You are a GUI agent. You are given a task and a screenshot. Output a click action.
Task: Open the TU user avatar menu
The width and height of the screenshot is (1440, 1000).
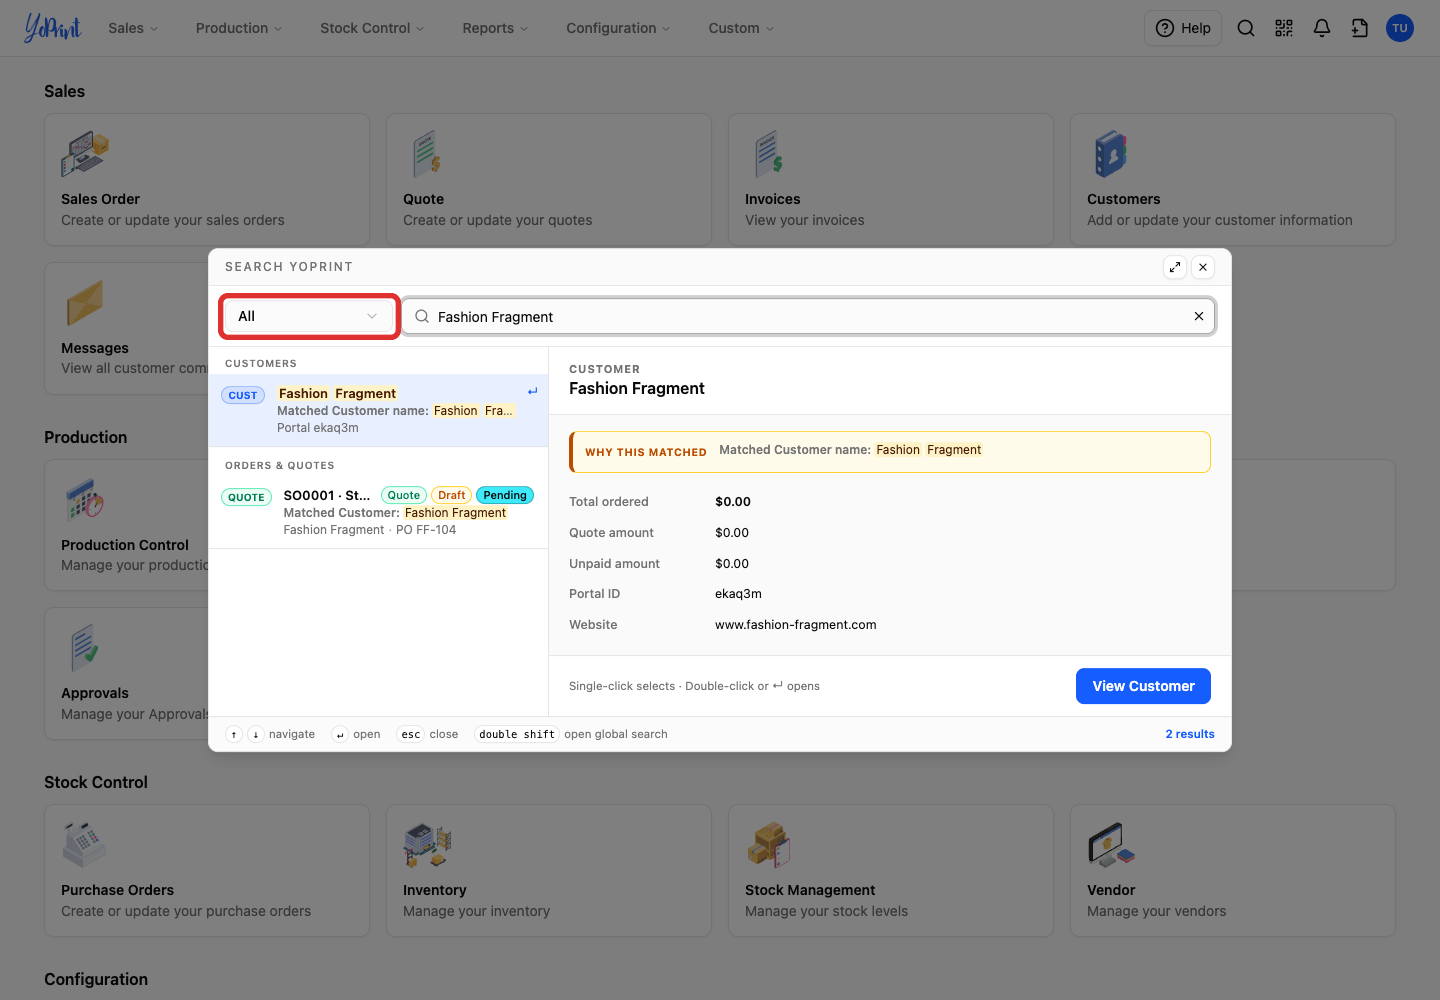(x=1400, y=28)
